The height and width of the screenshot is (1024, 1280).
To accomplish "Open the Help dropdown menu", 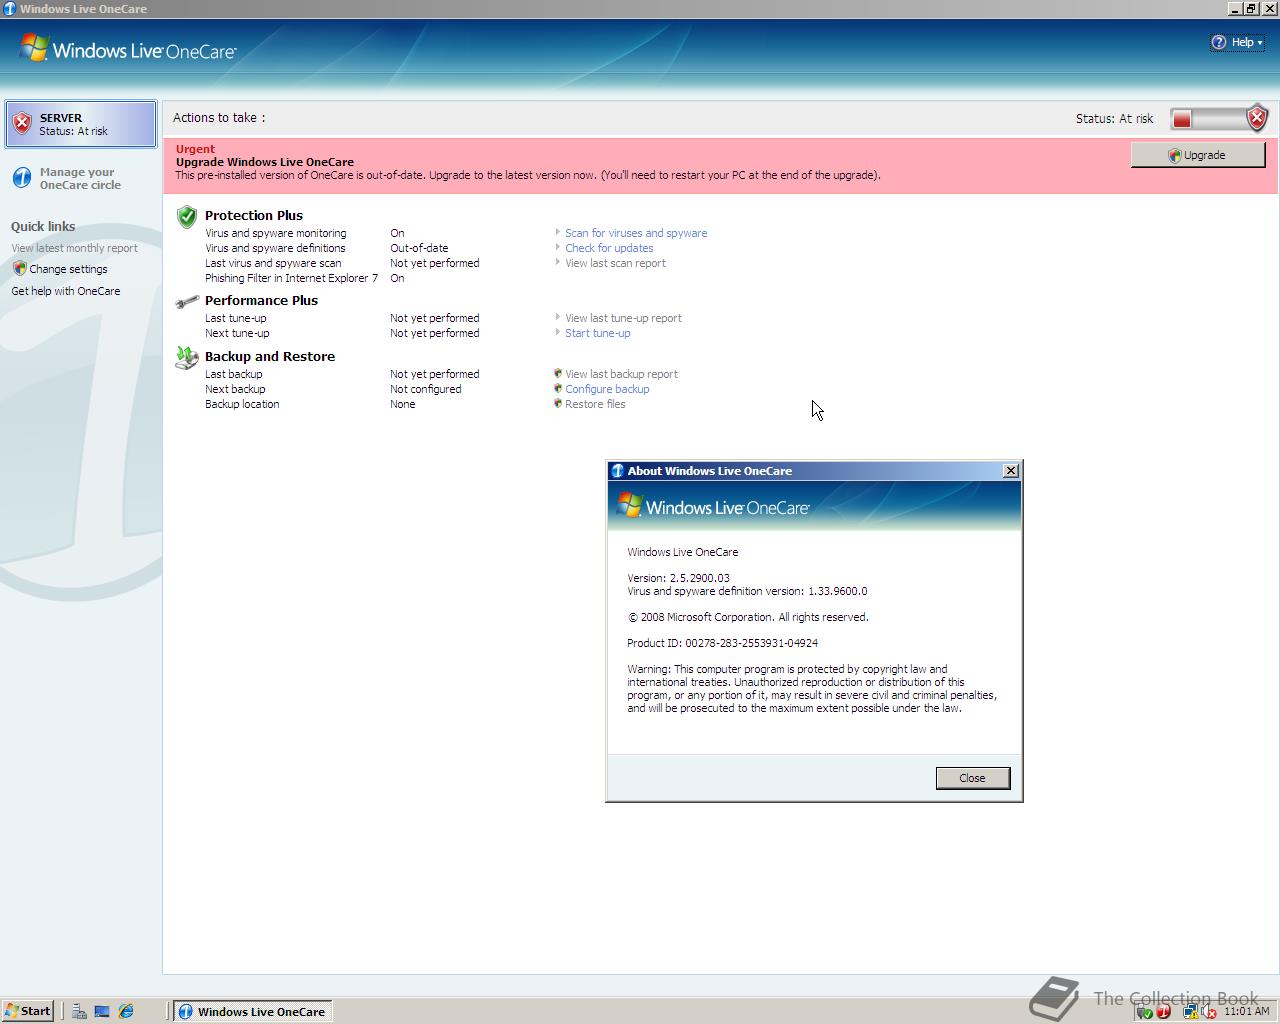I will click(1237, 42).
